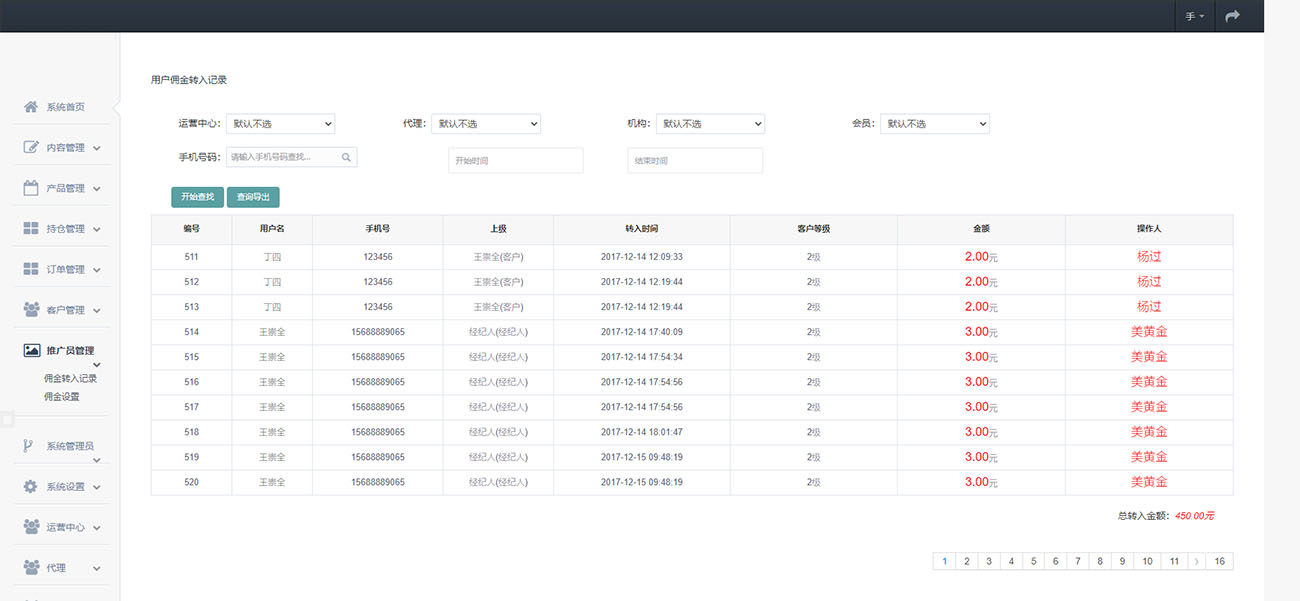Open the 佣金转入记录 submenu item
The image size is (1300, 601).
[x=70, y=379]
